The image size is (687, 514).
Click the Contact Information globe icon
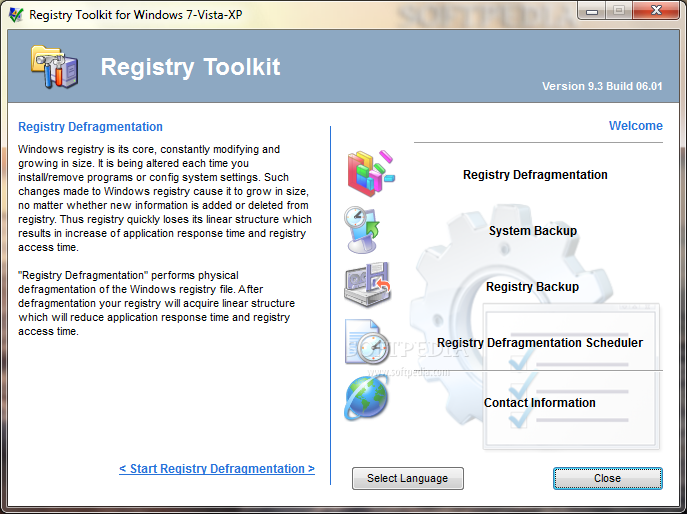point(366,398)
